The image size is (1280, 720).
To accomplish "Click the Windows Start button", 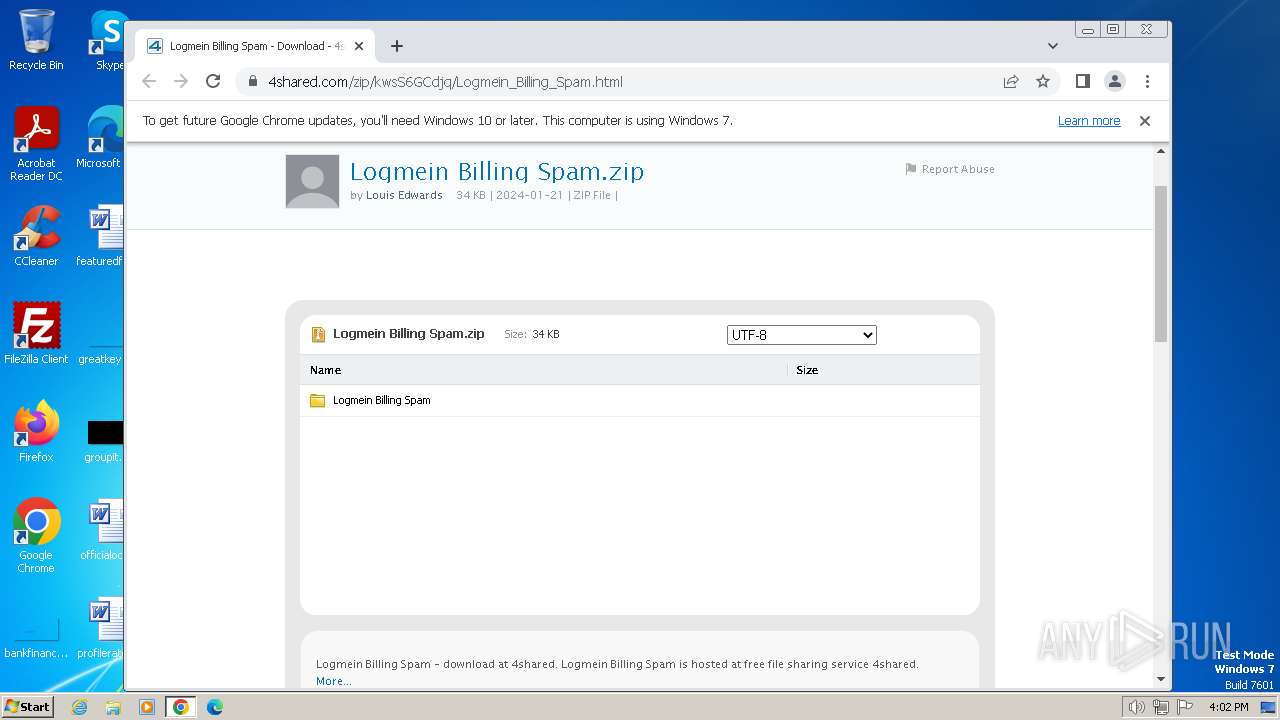I will pyautogui.click(x=27, y=706).
